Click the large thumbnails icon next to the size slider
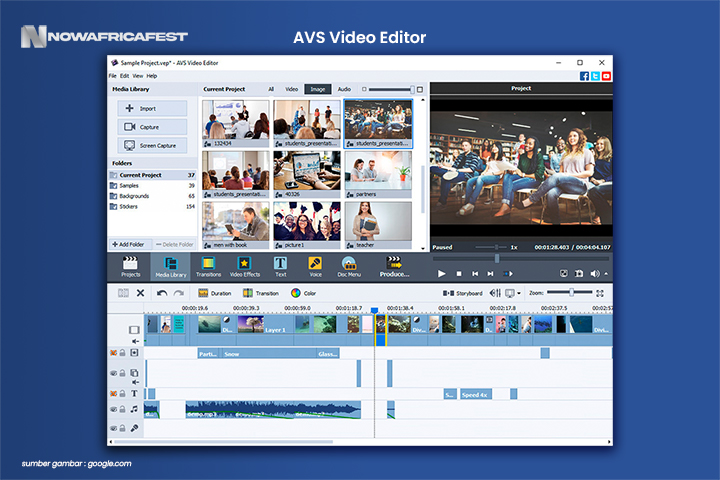The height and width of the screenshot is (480, 720). pyautogui.click(x=420, y=90)
